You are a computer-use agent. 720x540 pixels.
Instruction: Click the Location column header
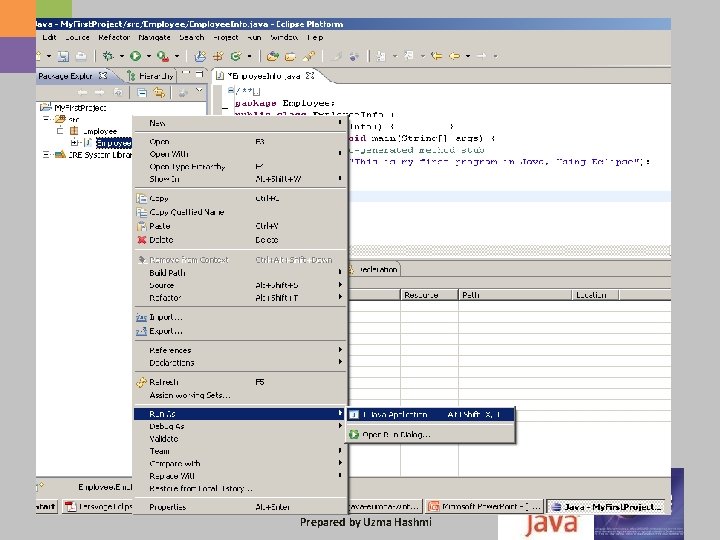tap(595, 295)
